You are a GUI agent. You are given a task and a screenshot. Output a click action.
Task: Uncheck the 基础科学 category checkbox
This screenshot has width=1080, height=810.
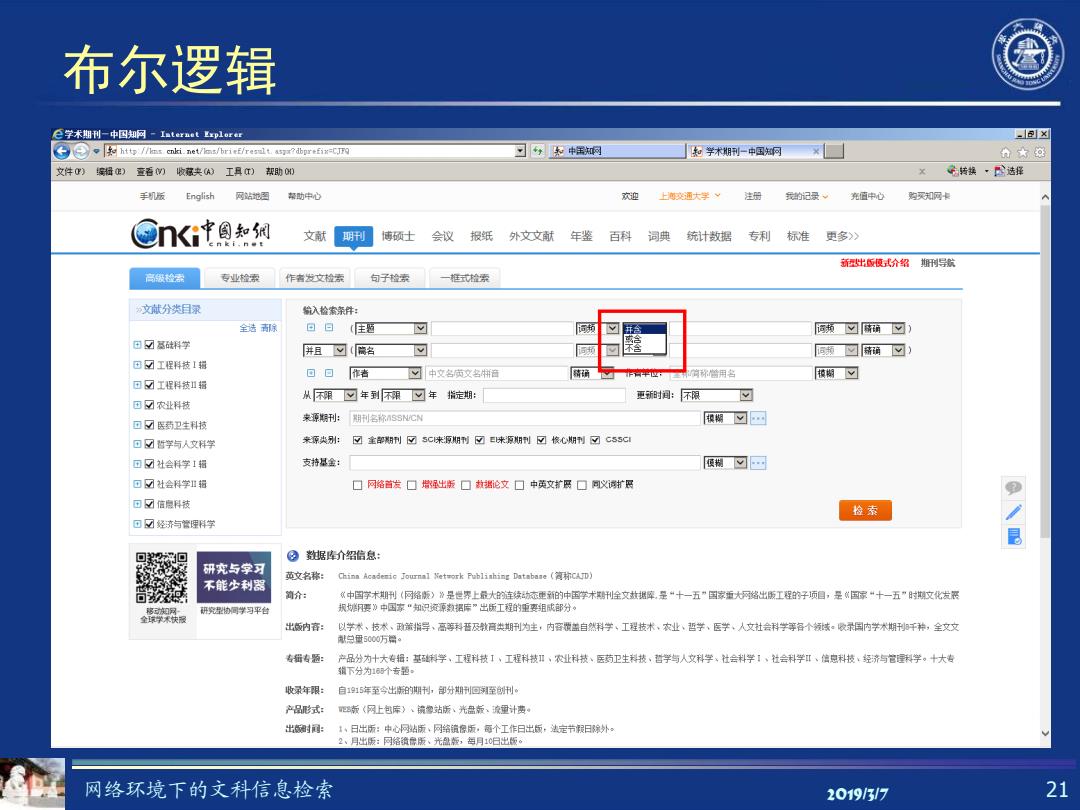149,345
